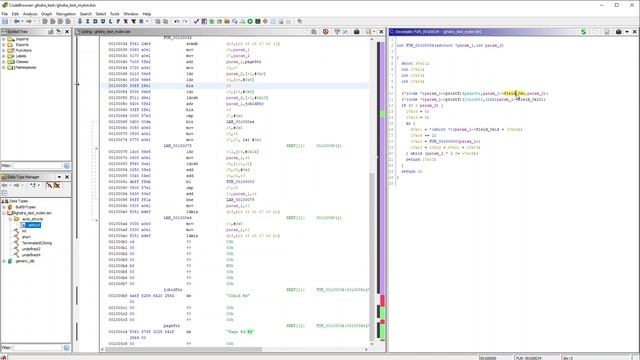Click the Data Type Manager back arrow
The image size is (640, 360).
click(x=5, y=185)
